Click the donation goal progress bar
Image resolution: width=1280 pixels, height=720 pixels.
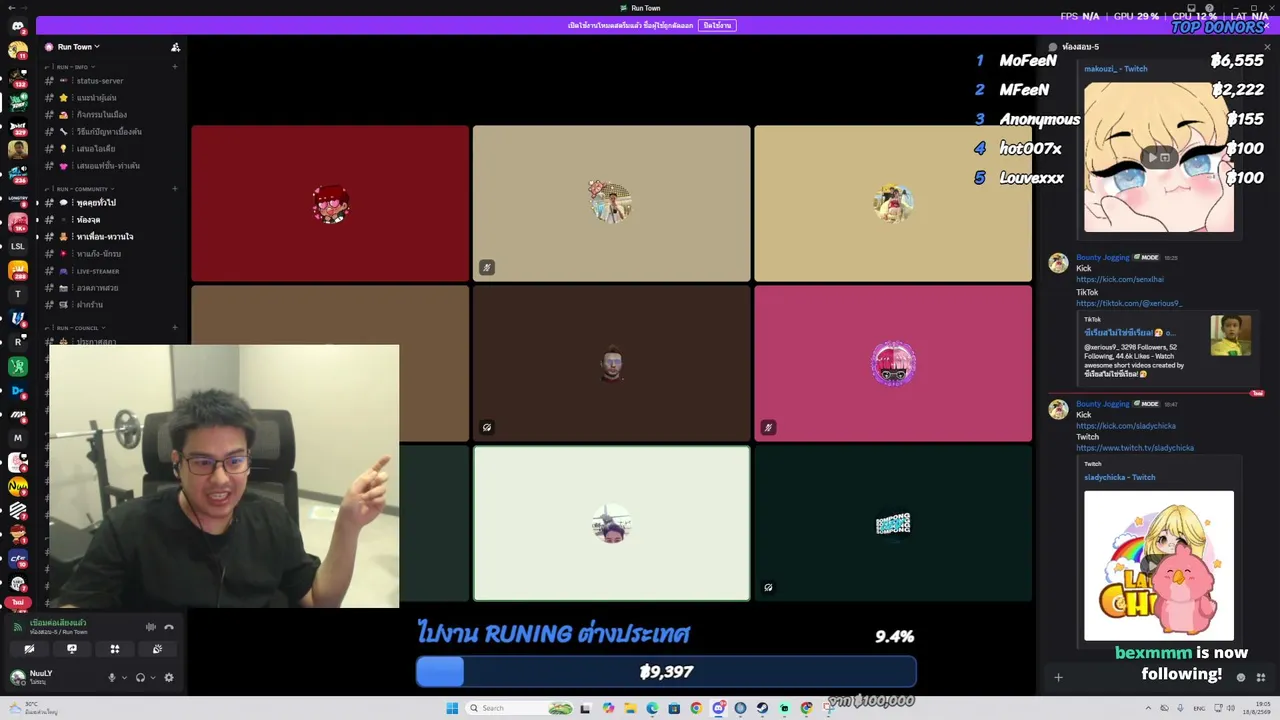[666, 672]
